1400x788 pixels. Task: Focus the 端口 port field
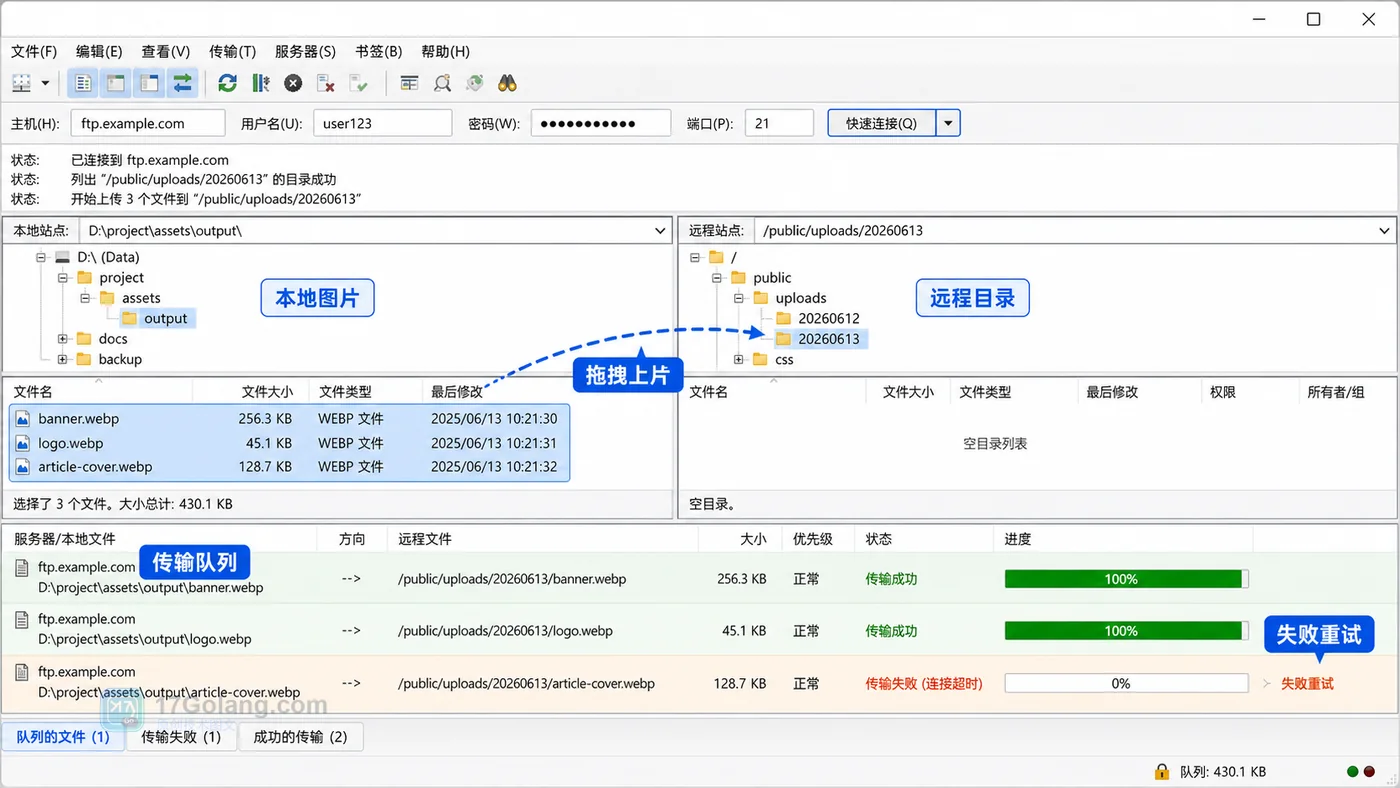point(779,123)
